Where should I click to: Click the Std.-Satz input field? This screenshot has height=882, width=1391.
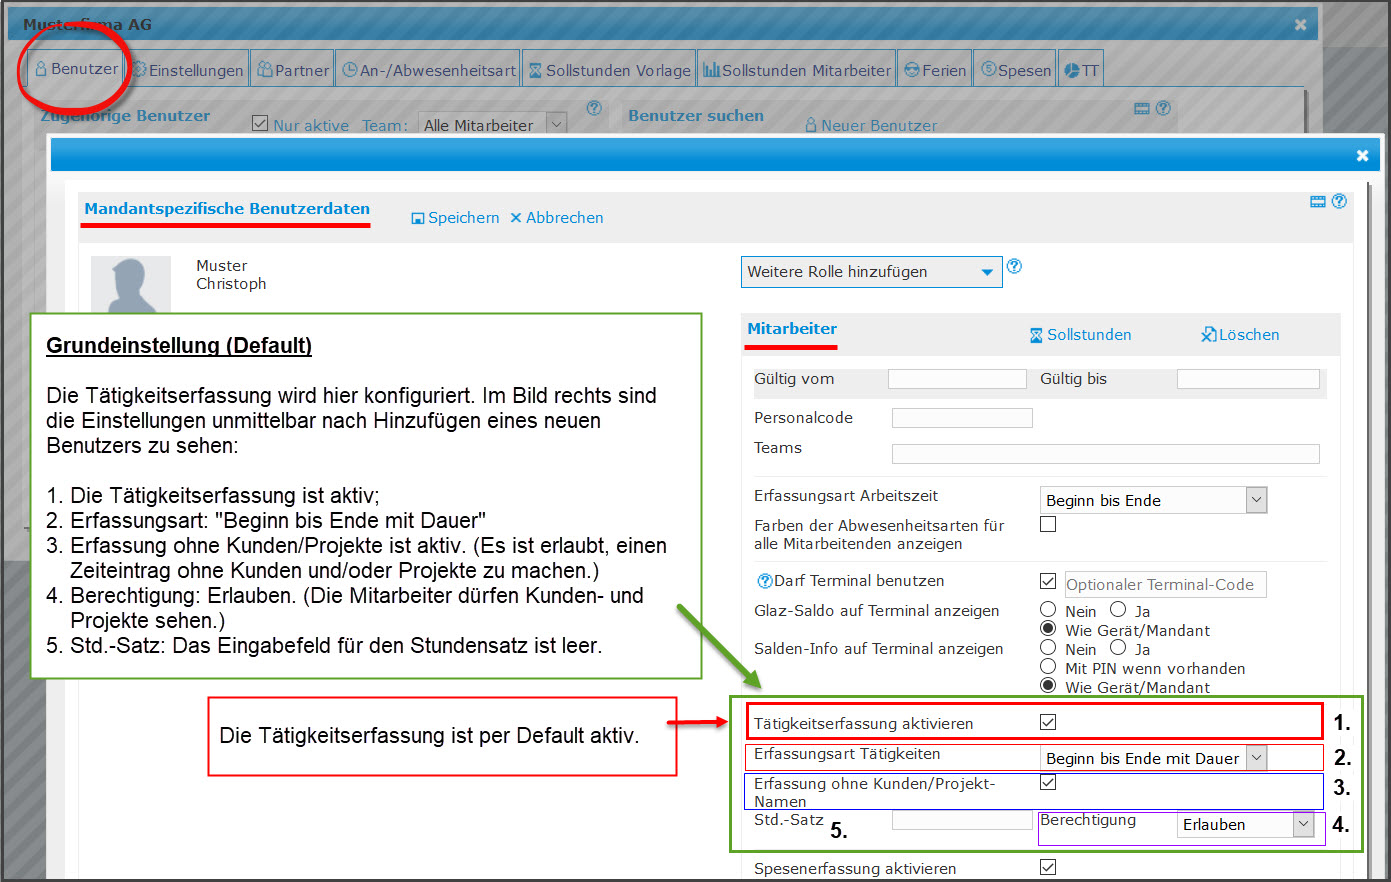tap(962, 820)
